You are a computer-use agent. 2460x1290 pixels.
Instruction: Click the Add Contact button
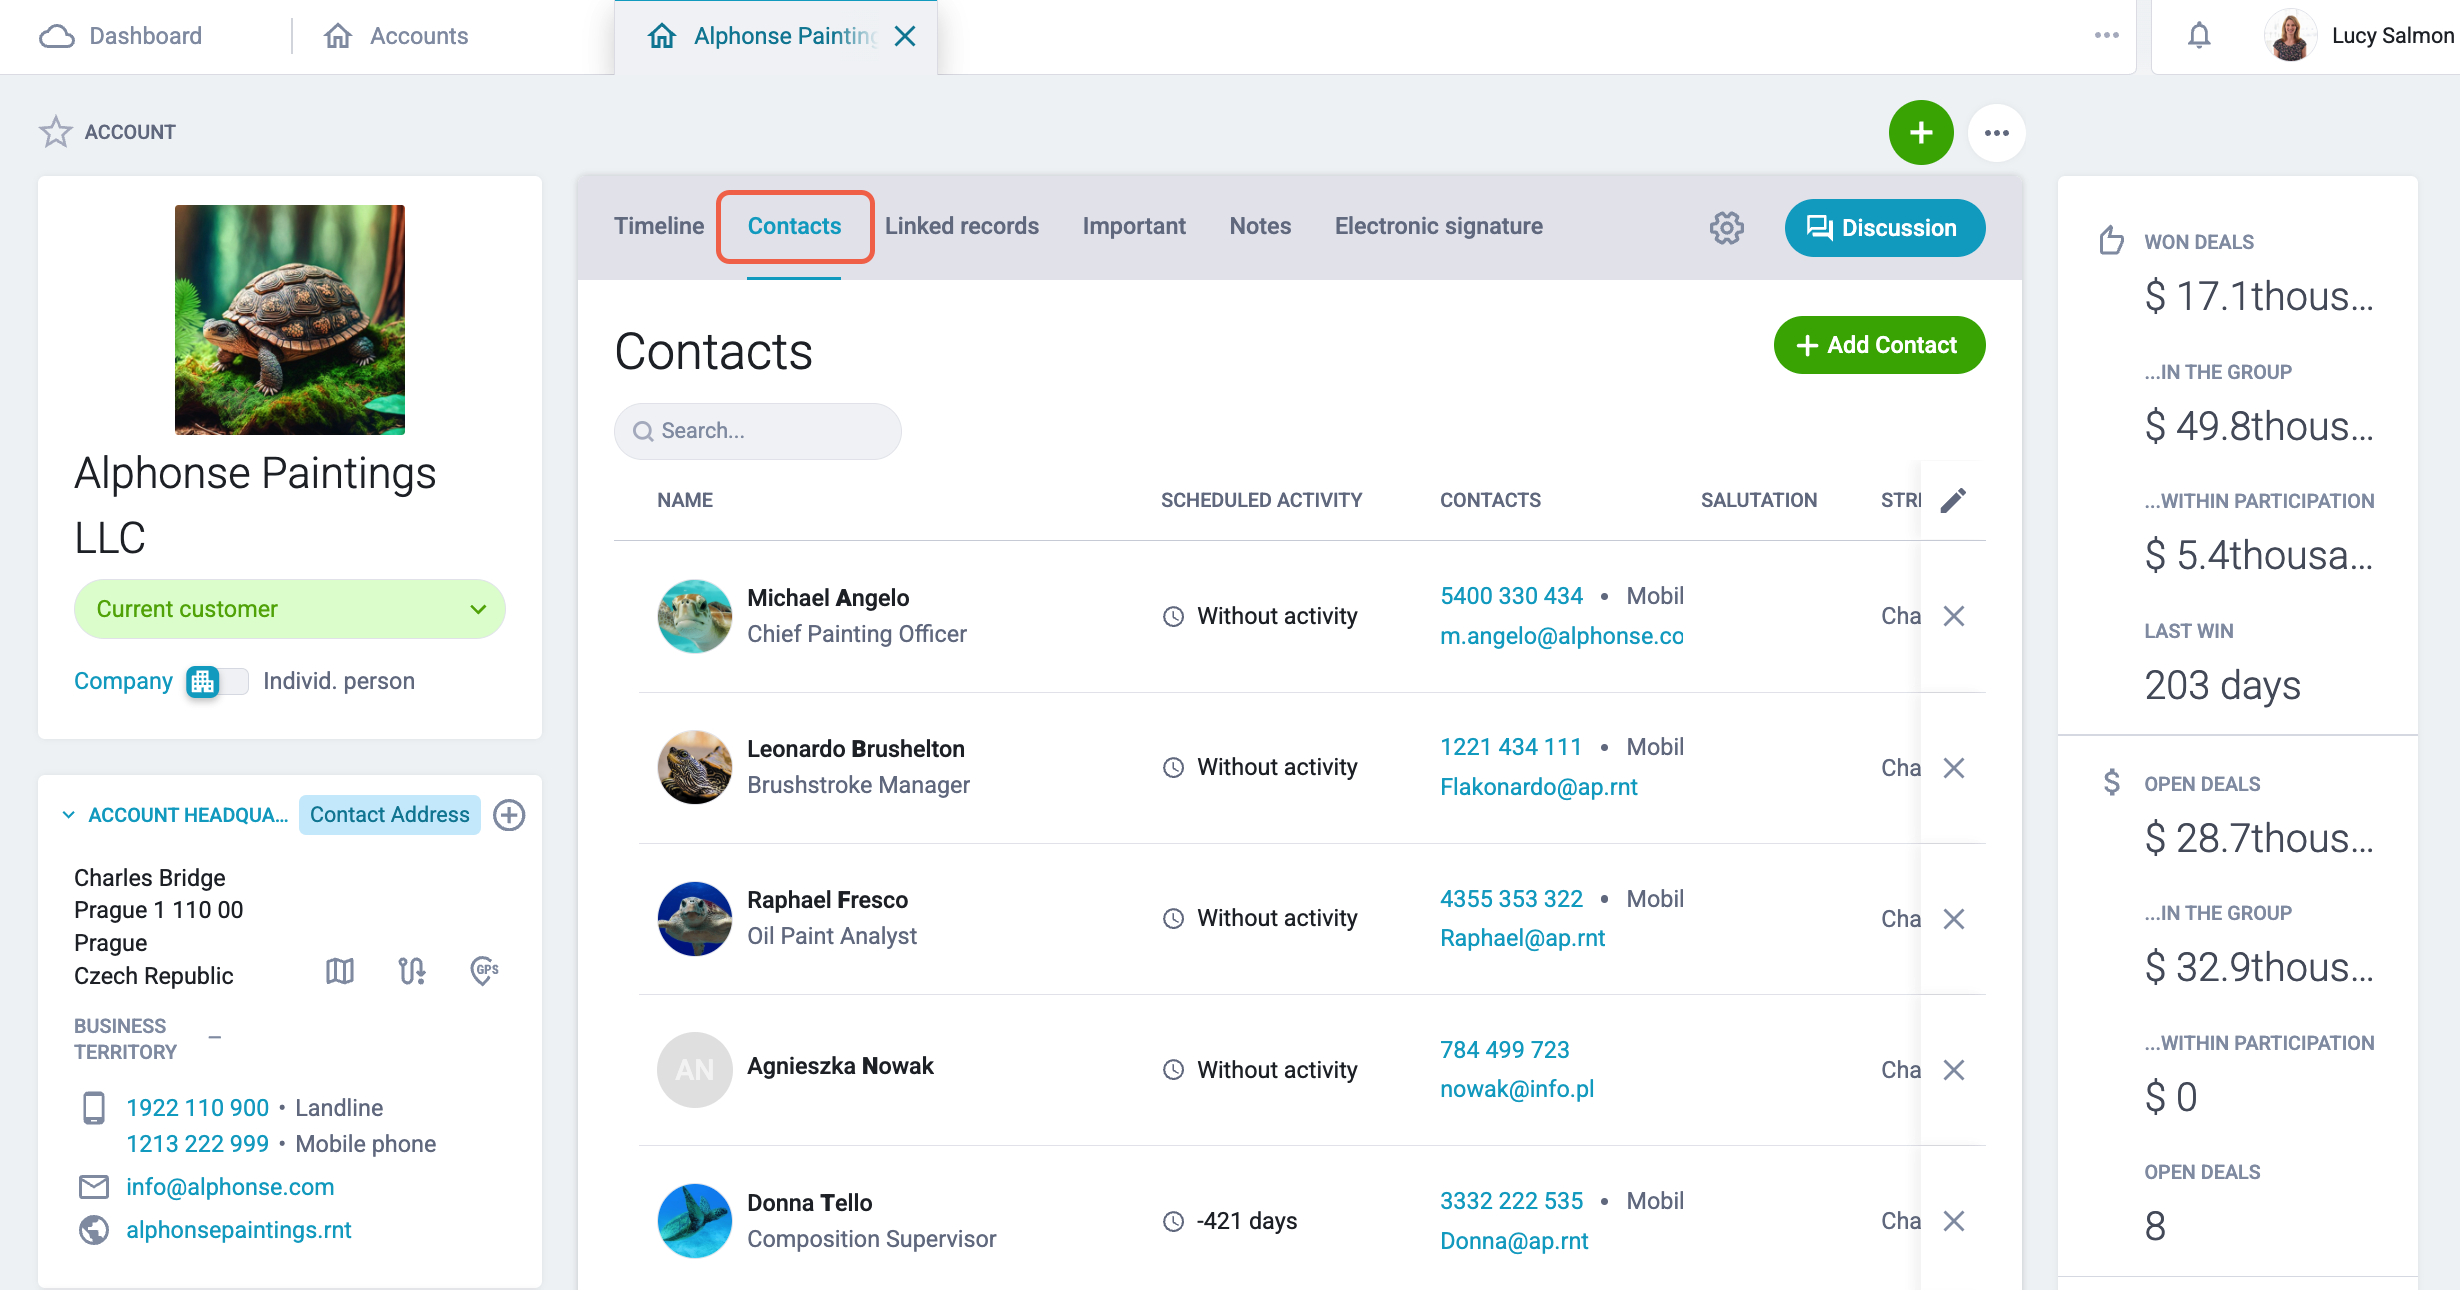[x=1879, y=345]
